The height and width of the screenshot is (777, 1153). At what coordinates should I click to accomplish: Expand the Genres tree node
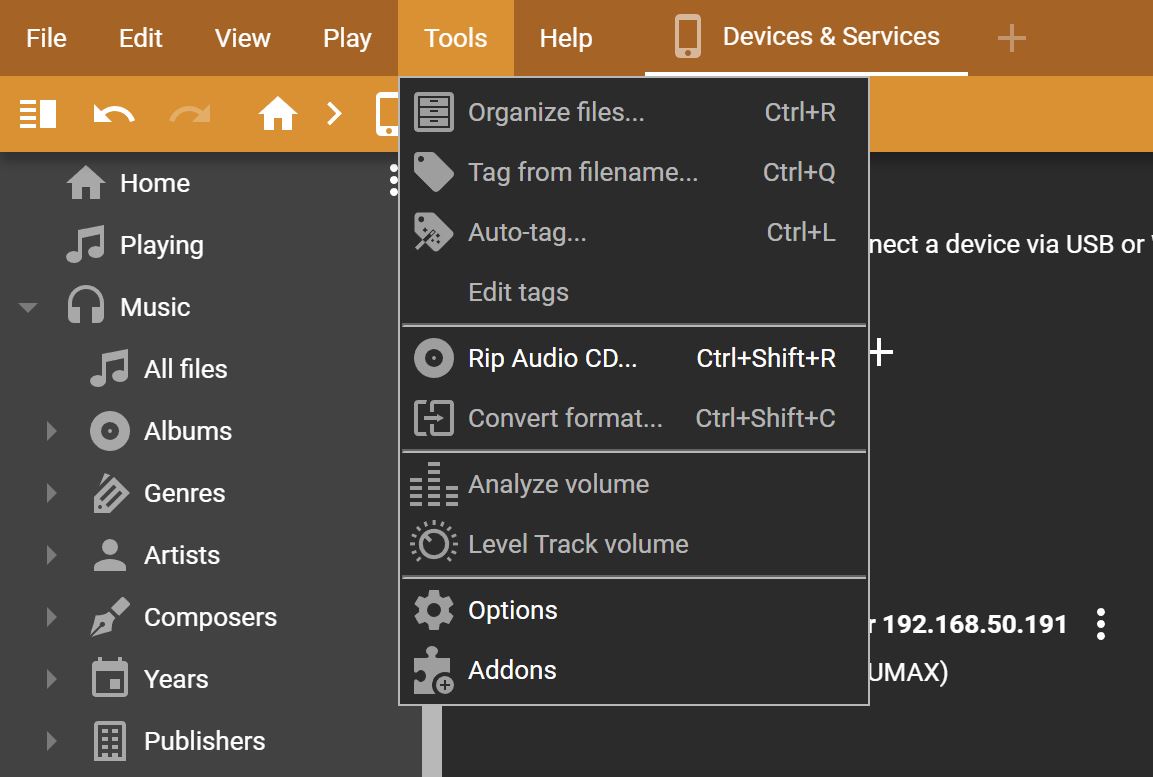[52, 493]
